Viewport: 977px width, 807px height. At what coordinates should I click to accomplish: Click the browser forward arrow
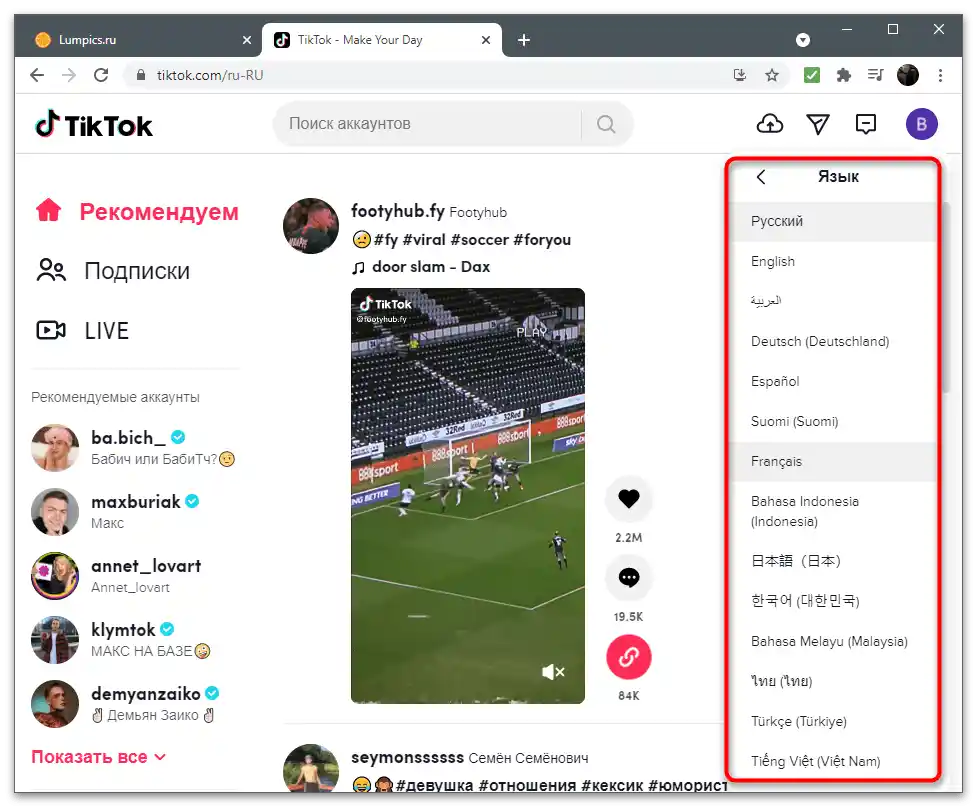click(x=69, y=75)
